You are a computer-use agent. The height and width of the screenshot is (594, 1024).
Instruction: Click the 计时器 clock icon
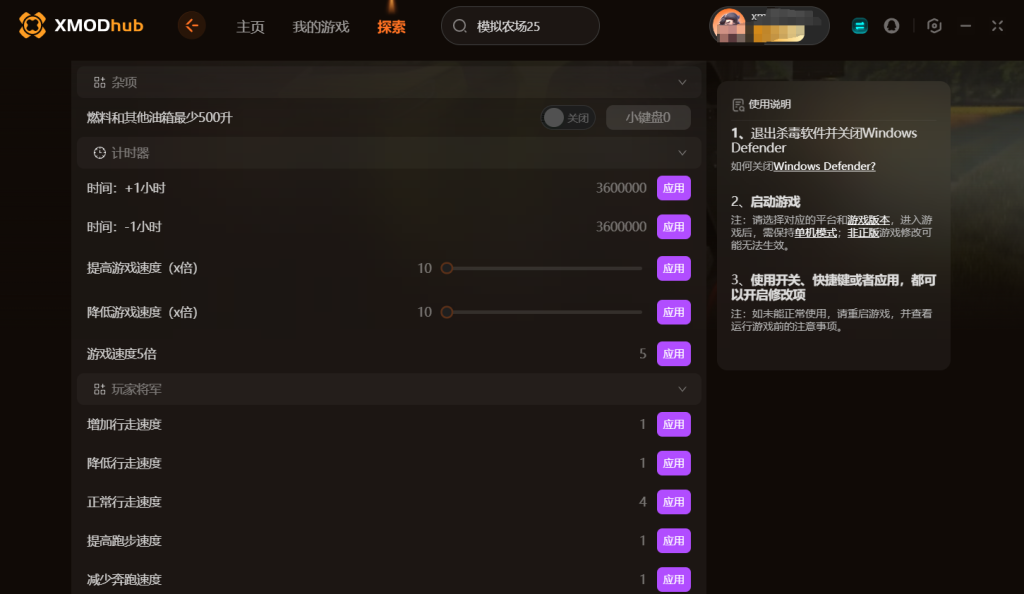click(x=99, y=153)
